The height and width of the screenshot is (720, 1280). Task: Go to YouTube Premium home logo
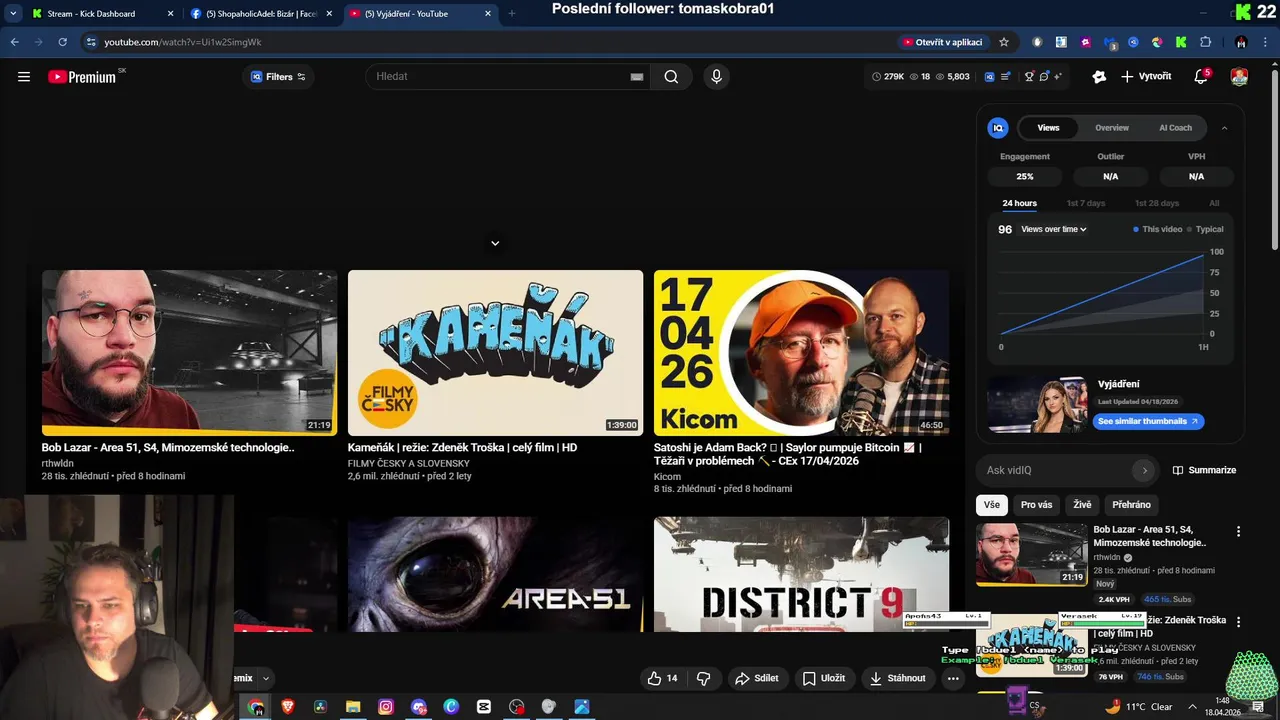82,76
